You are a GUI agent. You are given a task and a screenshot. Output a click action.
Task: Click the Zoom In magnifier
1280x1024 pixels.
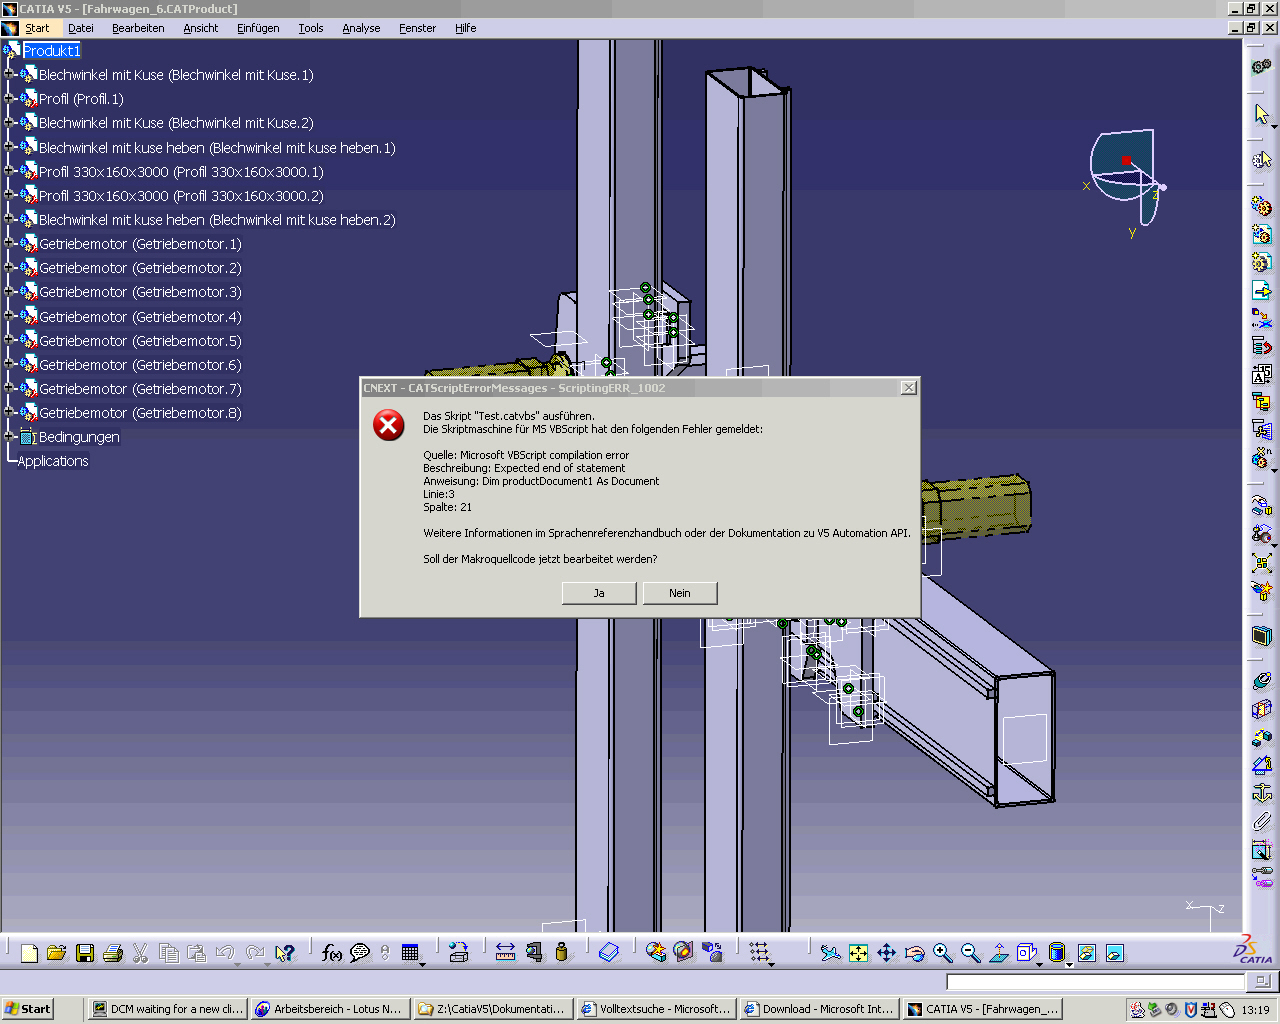942,953
